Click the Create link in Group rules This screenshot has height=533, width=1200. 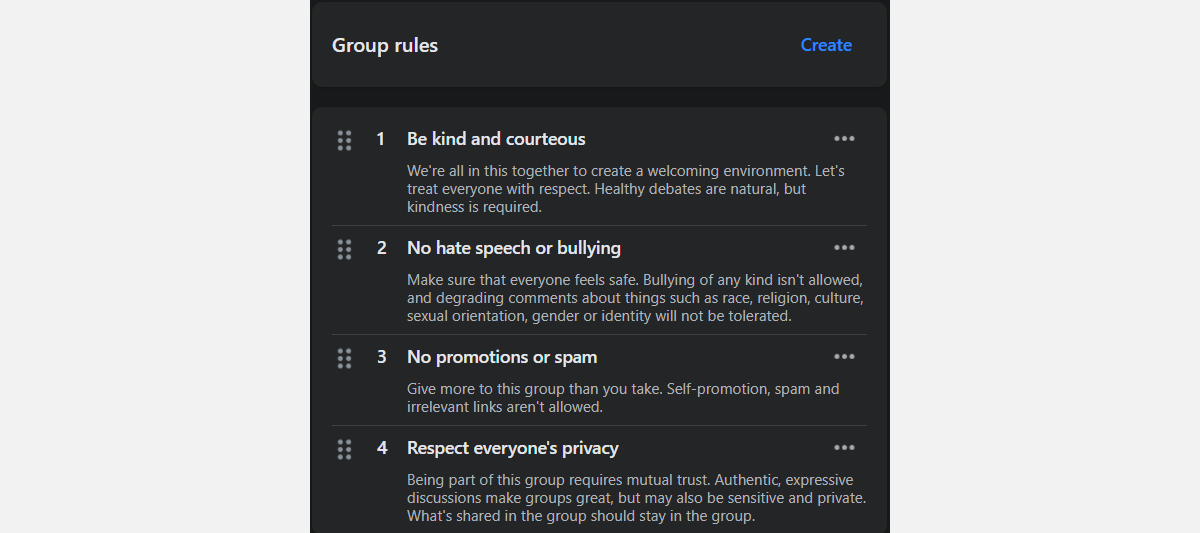[x=826, y=45]
